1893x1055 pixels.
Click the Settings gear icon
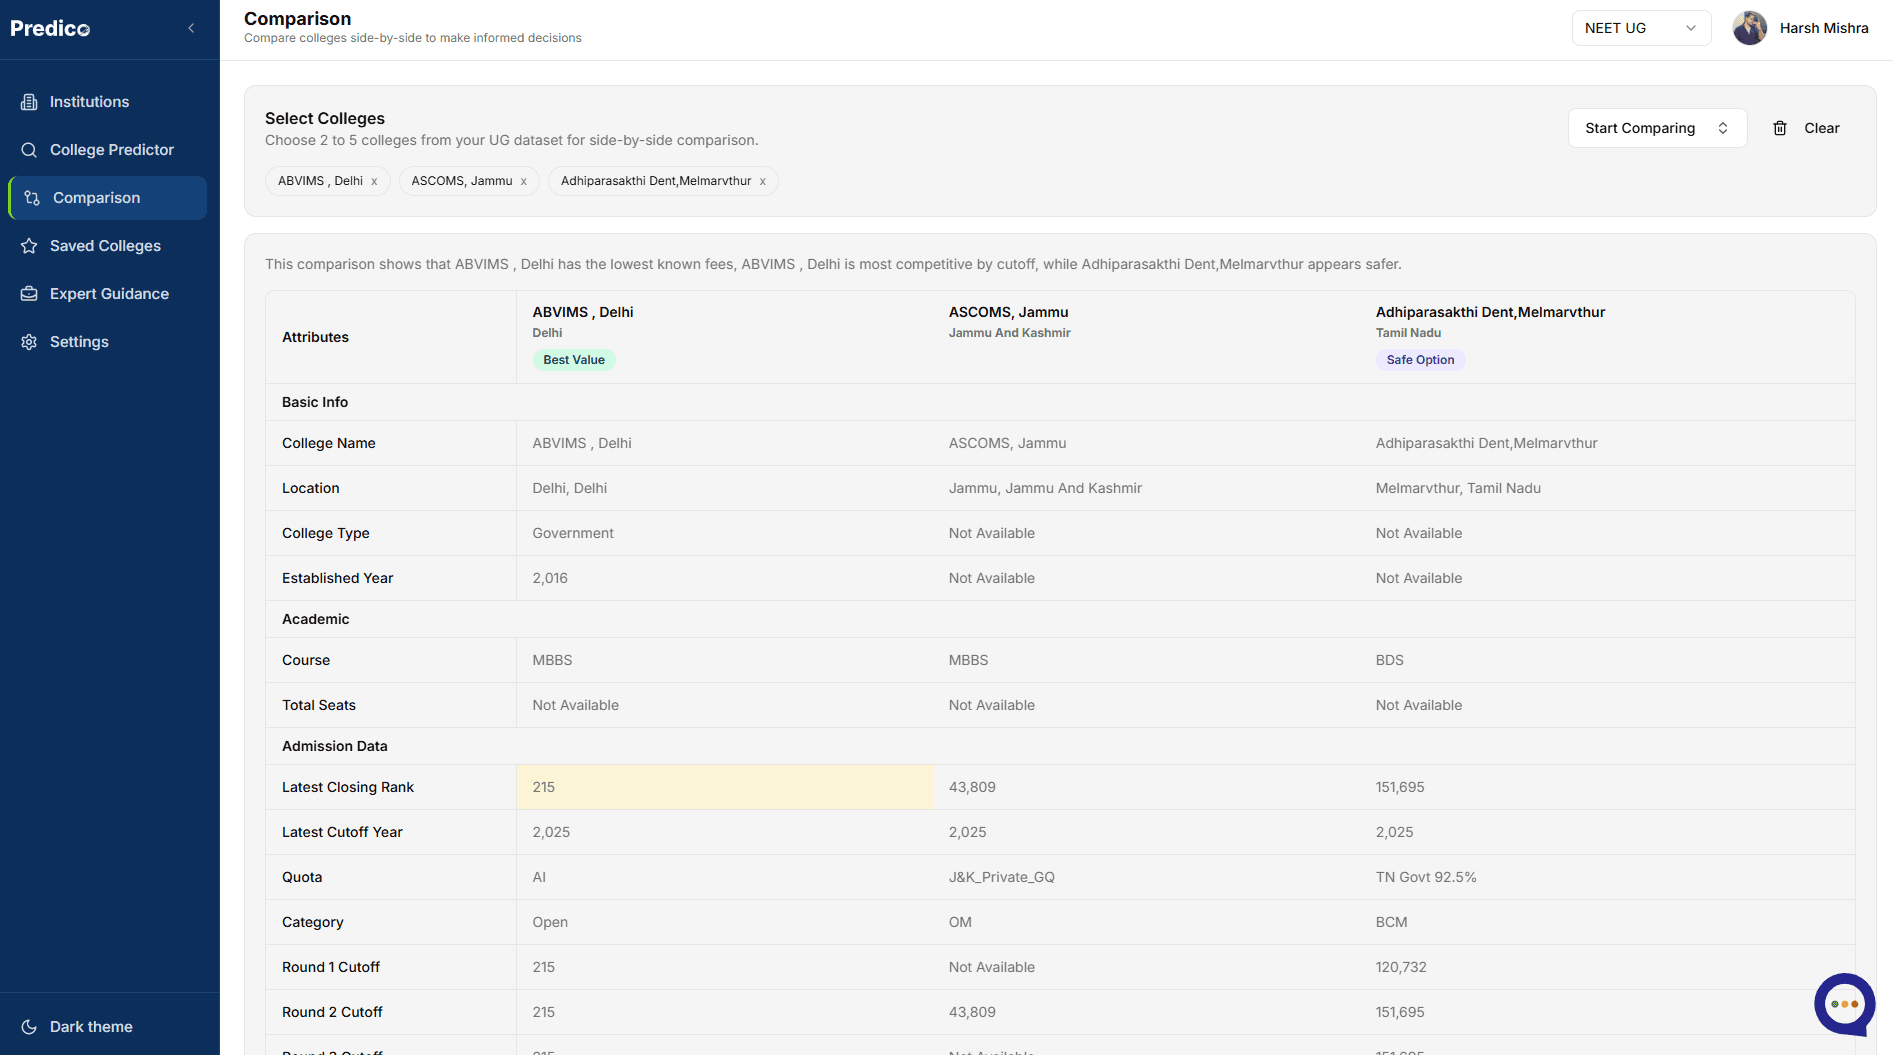(29, 342)
